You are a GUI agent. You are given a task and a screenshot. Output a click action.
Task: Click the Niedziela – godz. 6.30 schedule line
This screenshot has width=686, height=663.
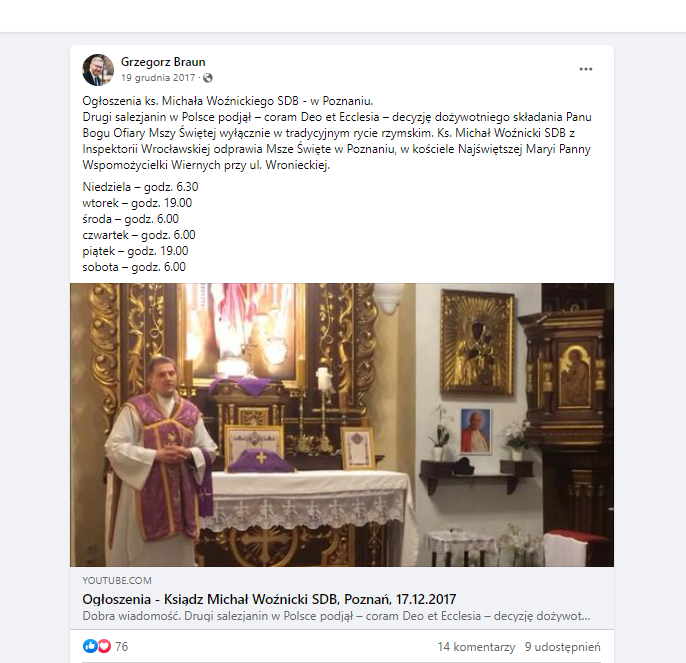coord(140,187)
